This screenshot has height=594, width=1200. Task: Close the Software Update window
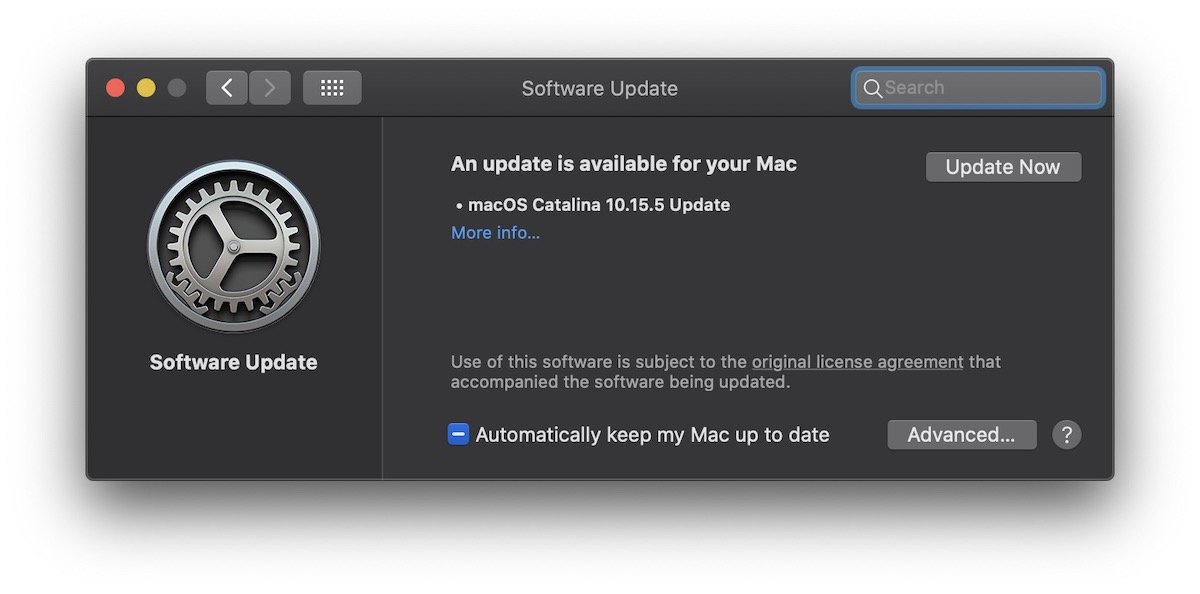pyautogui.click(x=116, y=88)
